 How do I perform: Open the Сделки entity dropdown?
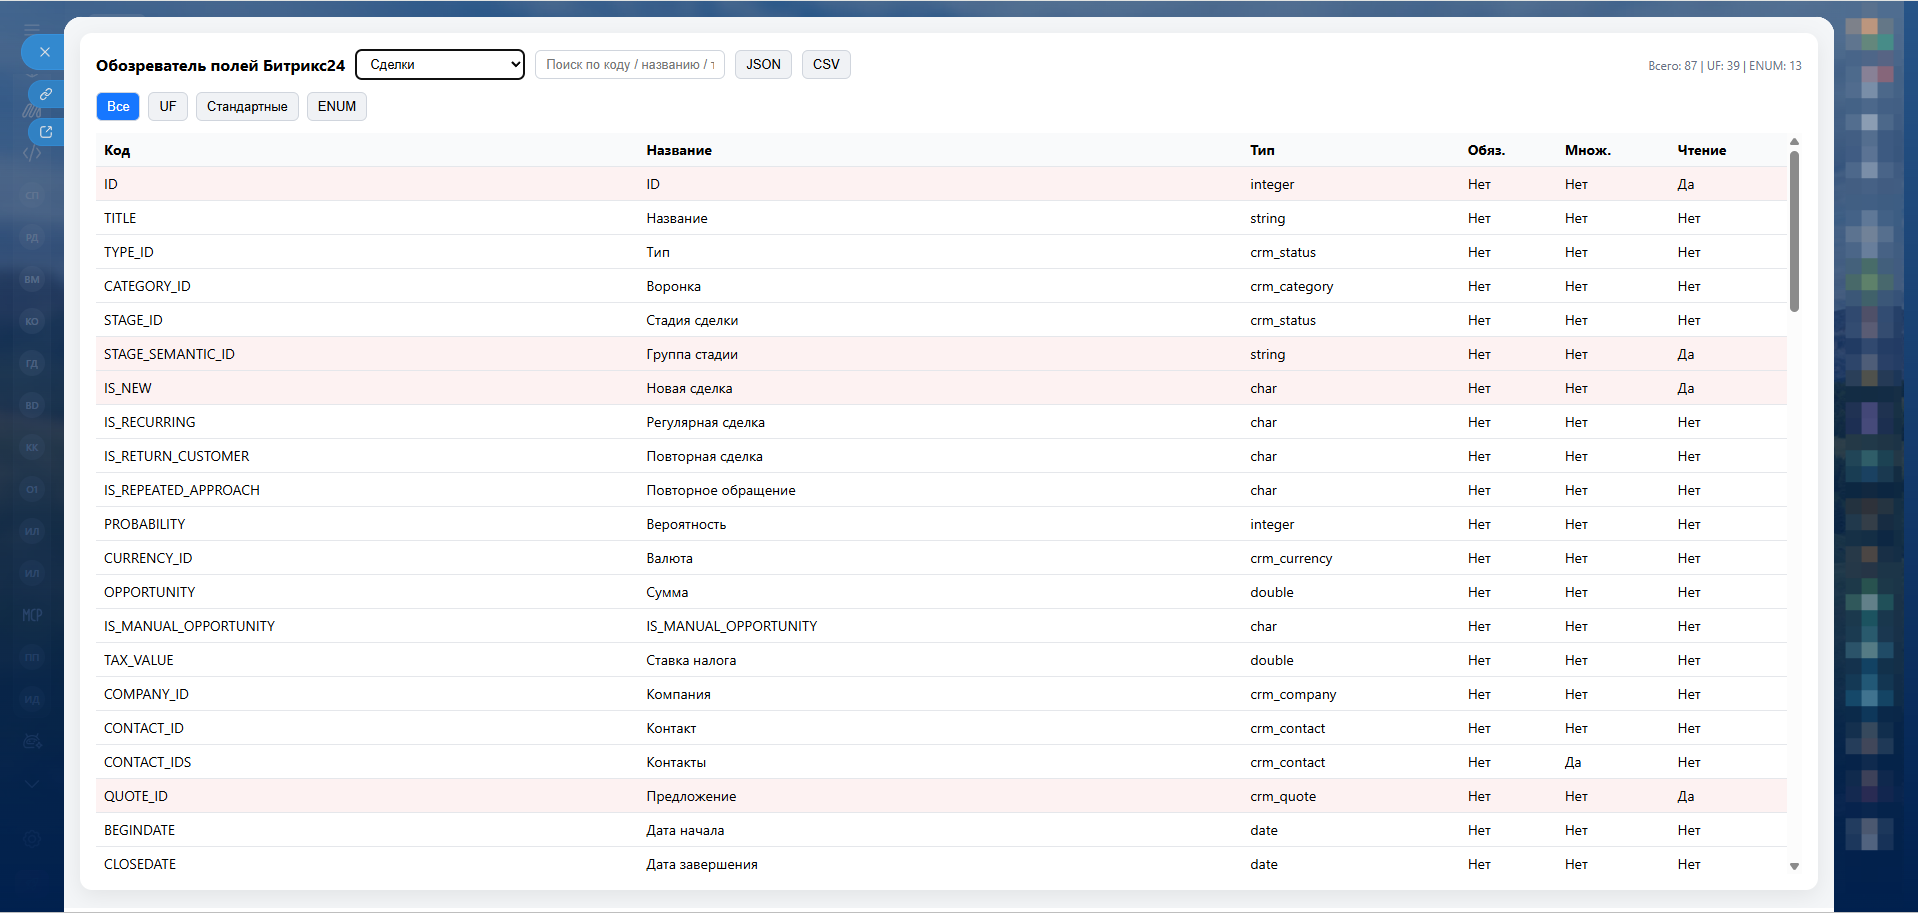(x=440, y=64)
